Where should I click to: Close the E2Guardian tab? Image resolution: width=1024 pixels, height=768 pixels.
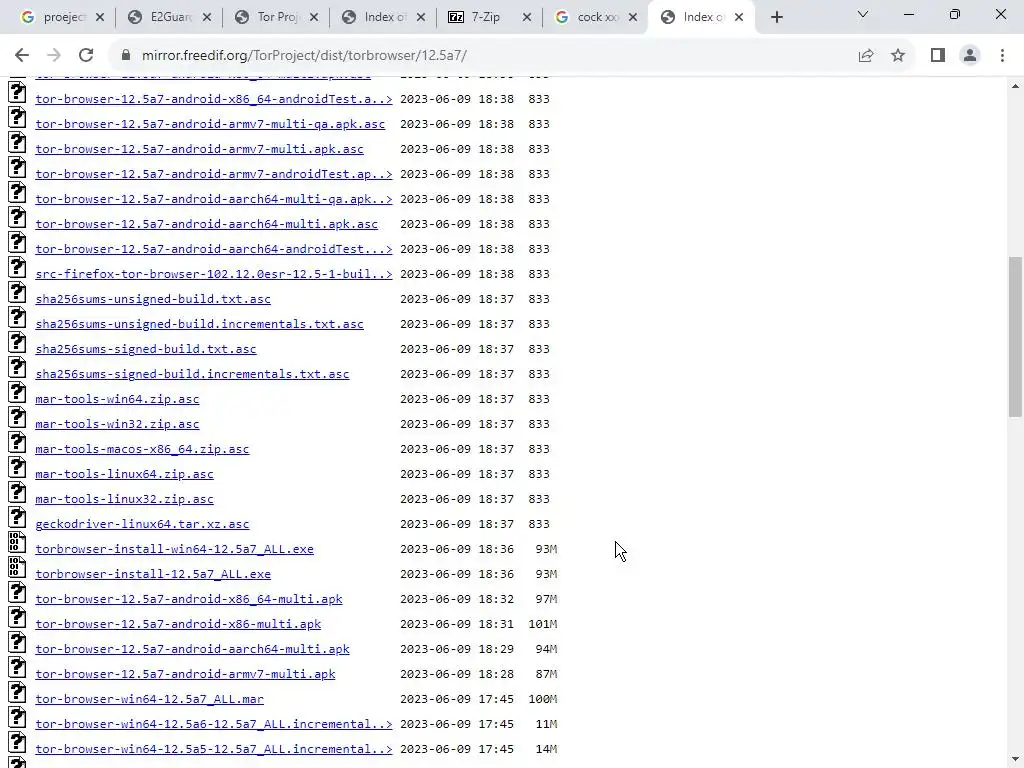point(206,18)
